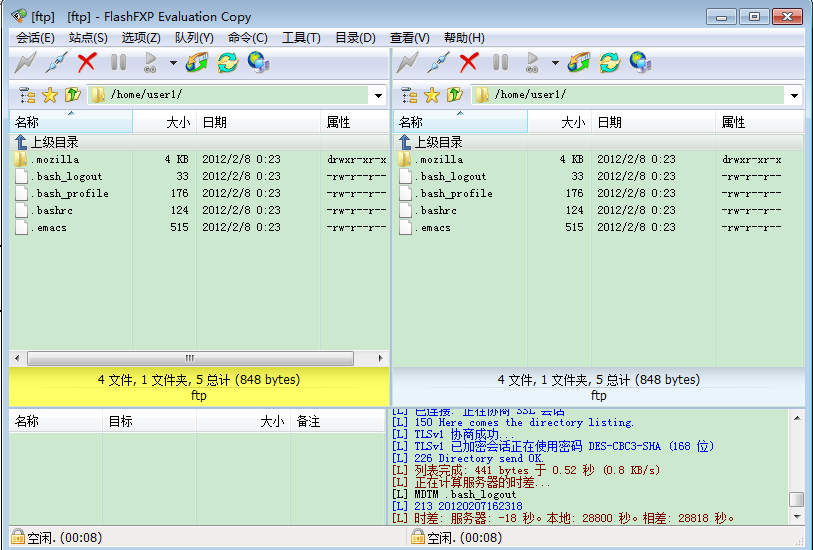The height and width of the screenshot is (550, 813).
Task: Open the 站点(S) menu
Action: [x=88, y=38]
